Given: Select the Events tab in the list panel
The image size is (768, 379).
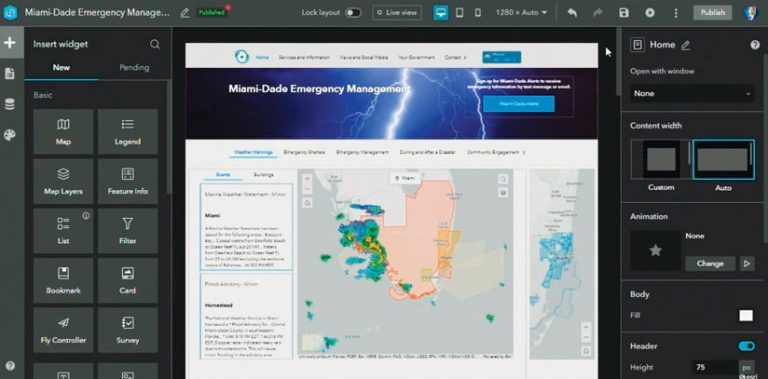Looking at the screenshot, I should [223, 175].
